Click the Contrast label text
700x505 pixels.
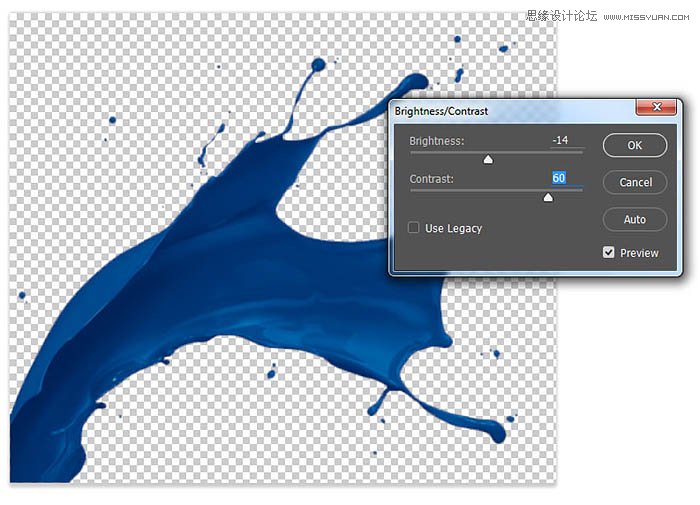pos(432,179)
